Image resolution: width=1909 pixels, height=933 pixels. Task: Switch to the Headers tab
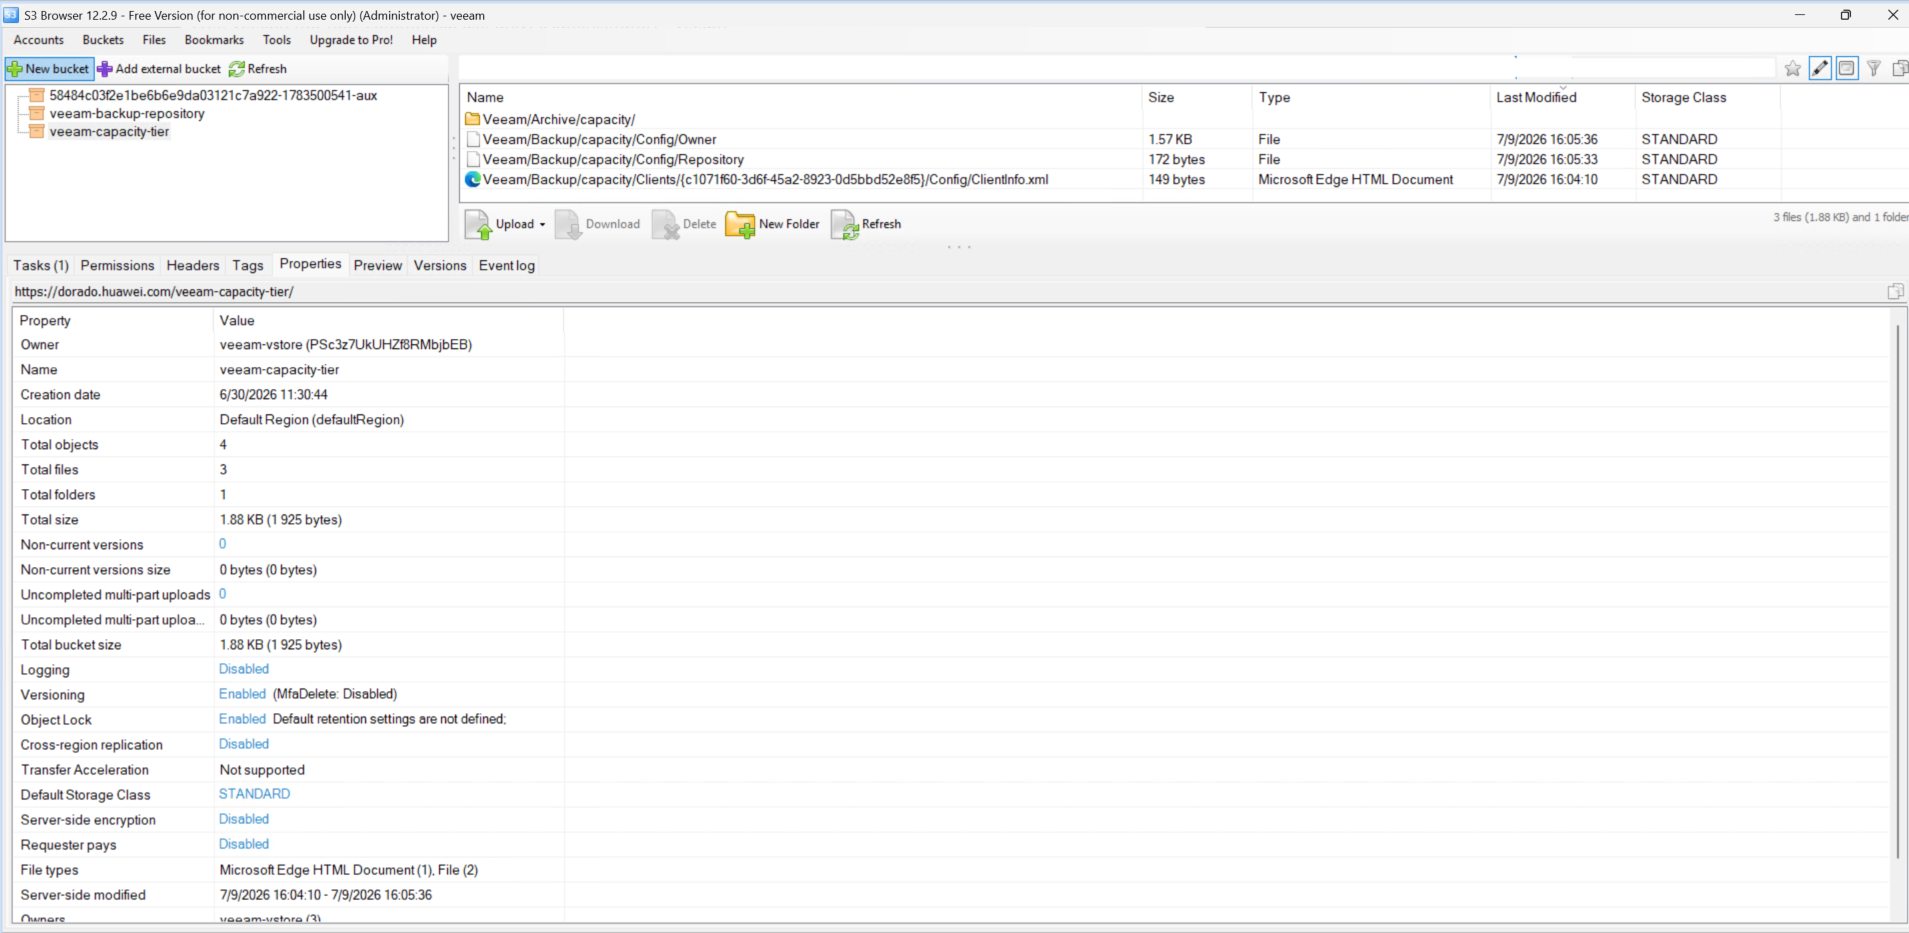(x=193, y=265)
